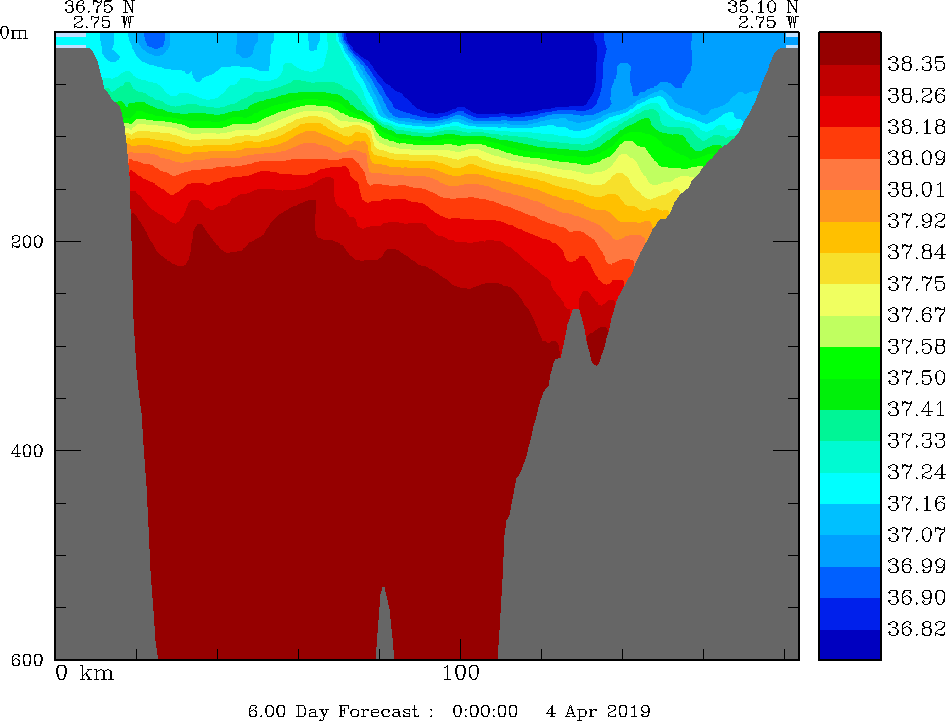This screenshot has height=721, width=946.
Task: Click the 36.99 colorbar label
Action: tap(916, 566)
